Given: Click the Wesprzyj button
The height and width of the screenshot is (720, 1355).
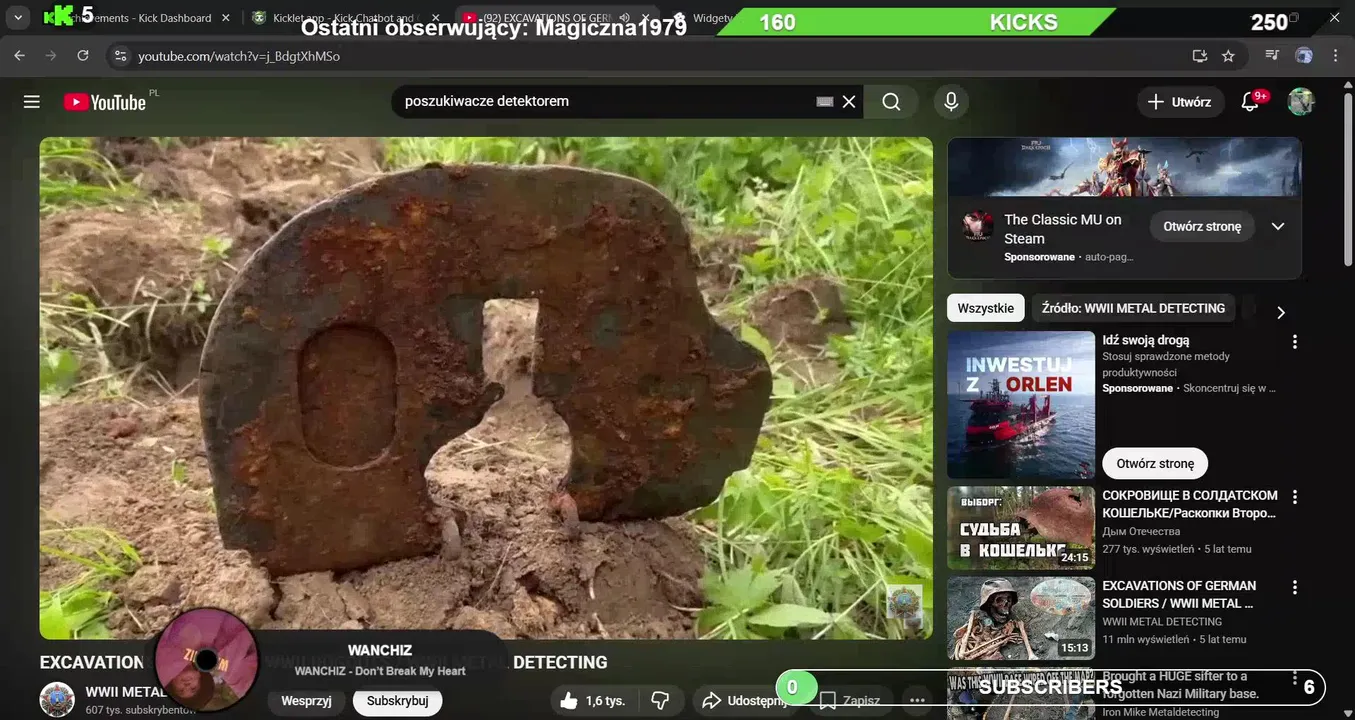Looking at the screenshot, I should (306, 701).
